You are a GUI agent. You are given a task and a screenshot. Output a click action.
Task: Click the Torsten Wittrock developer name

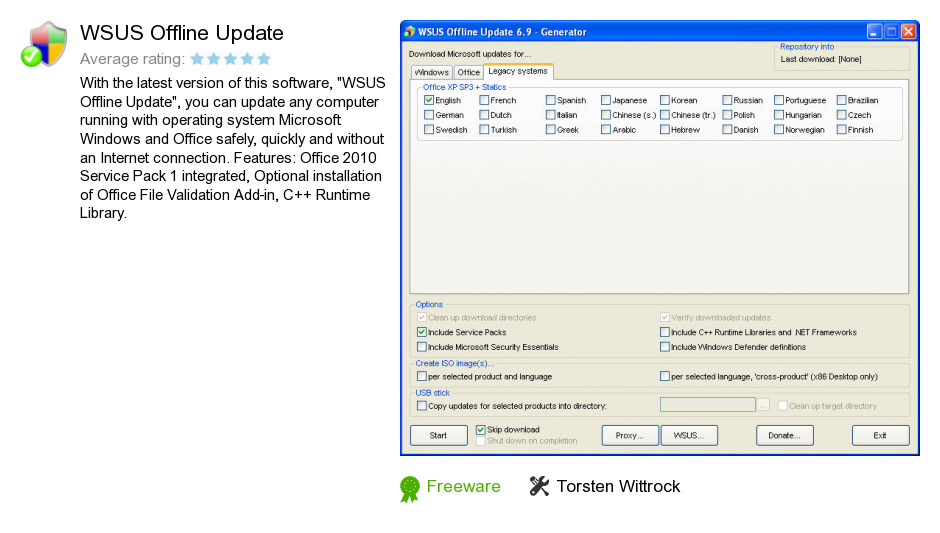click(618, 486)
